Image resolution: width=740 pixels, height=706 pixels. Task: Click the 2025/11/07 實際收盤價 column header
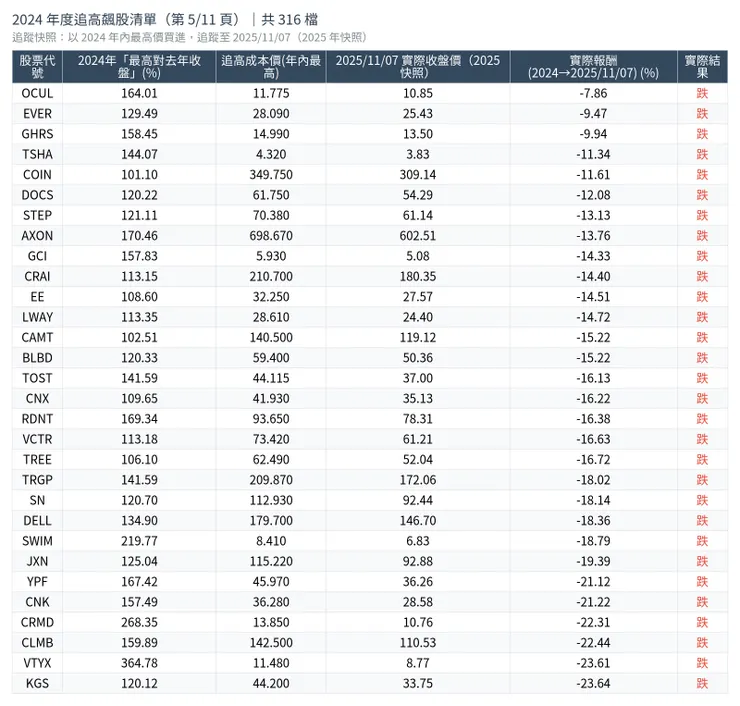pyautogui.click(x=418, y=67)
